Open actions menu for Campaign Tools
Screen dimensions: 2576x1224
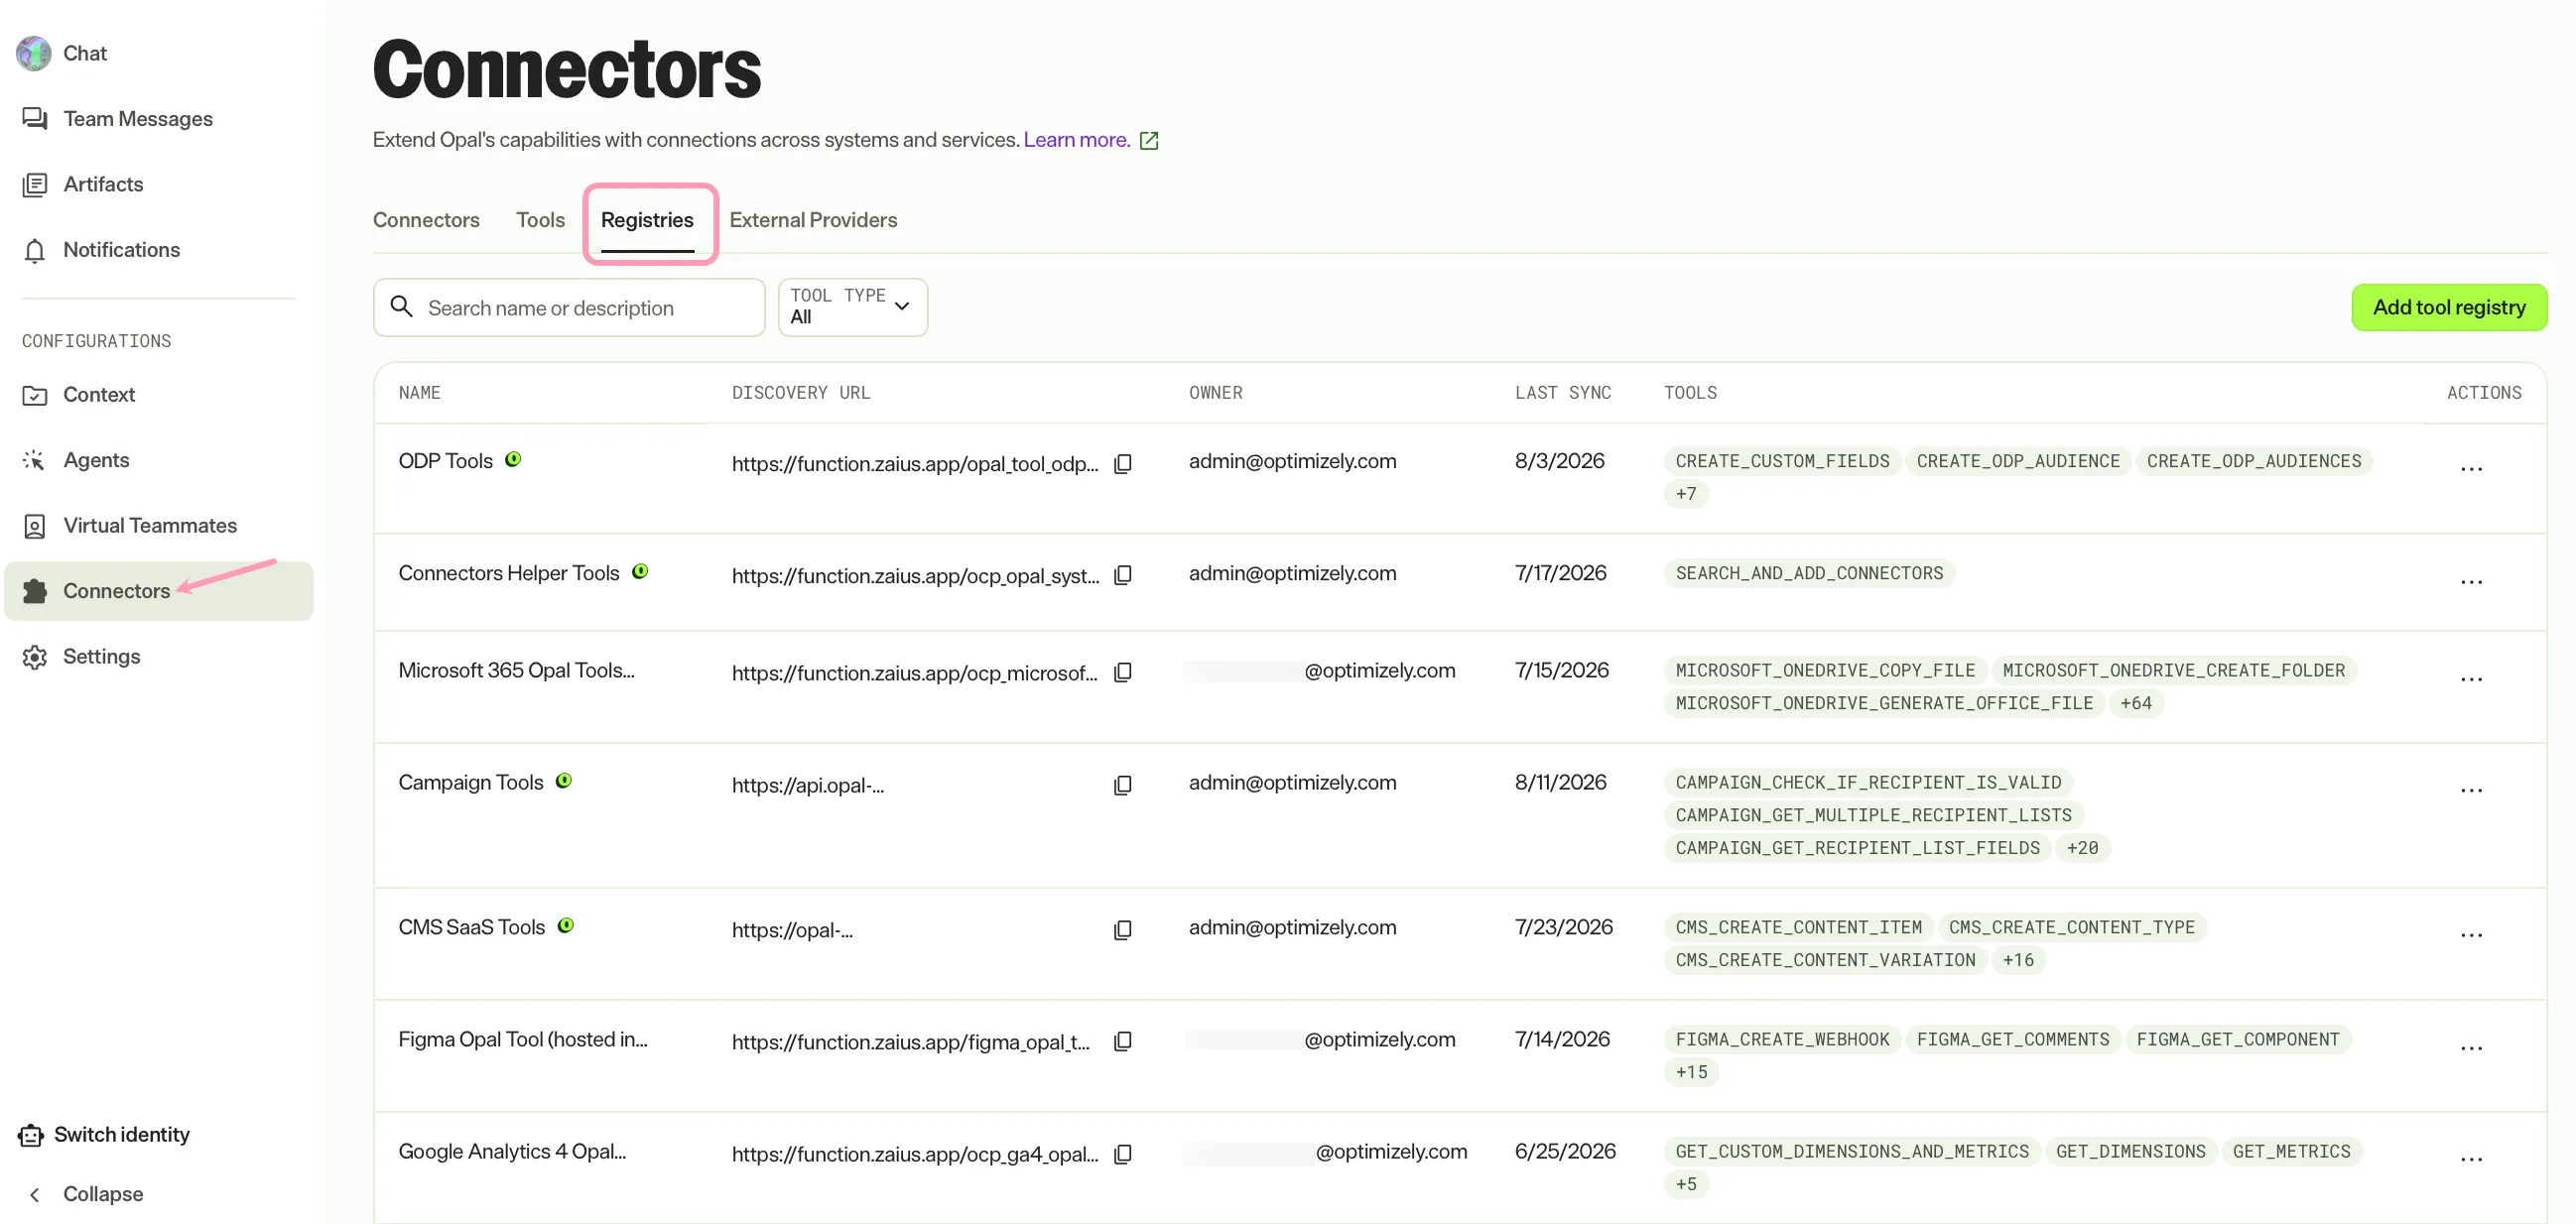tap(2471, 791)
